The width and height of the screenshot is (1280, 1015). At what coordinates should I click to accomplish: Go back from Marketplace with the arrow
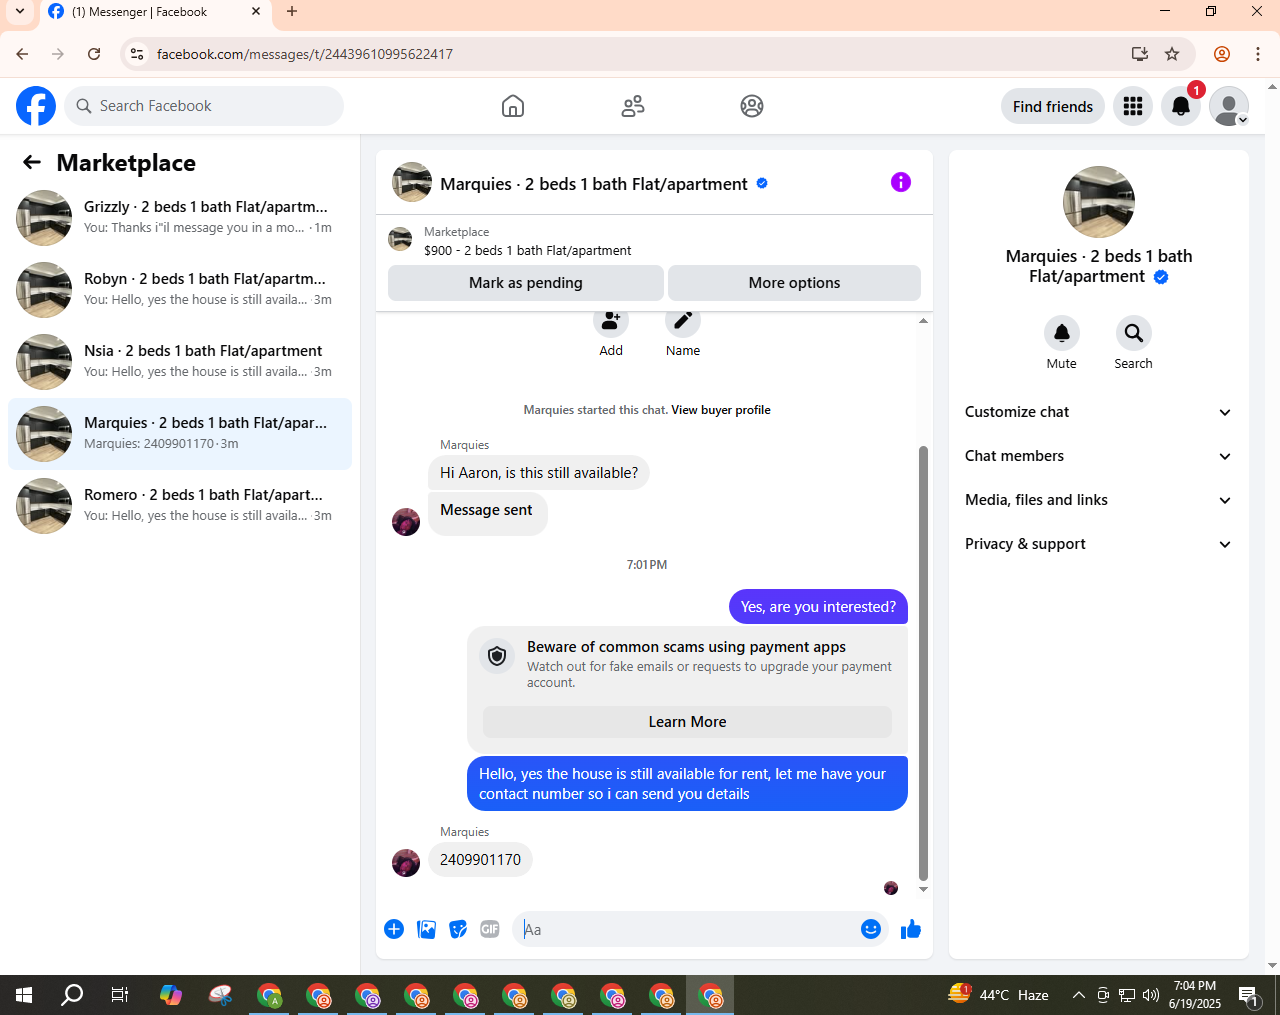click(32, 162)
